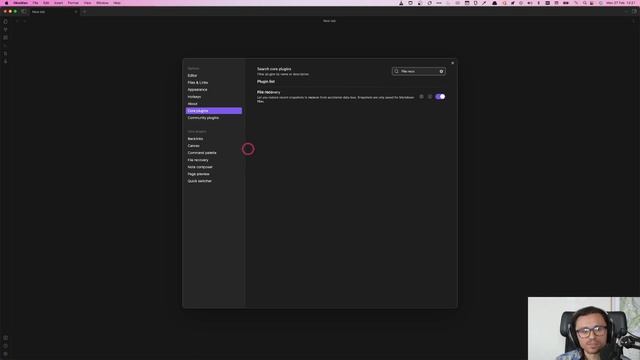The height and width of the screenshot is (360, 640).
Task: Open Page preview plugin settings
Action: (x=198, y=174)
